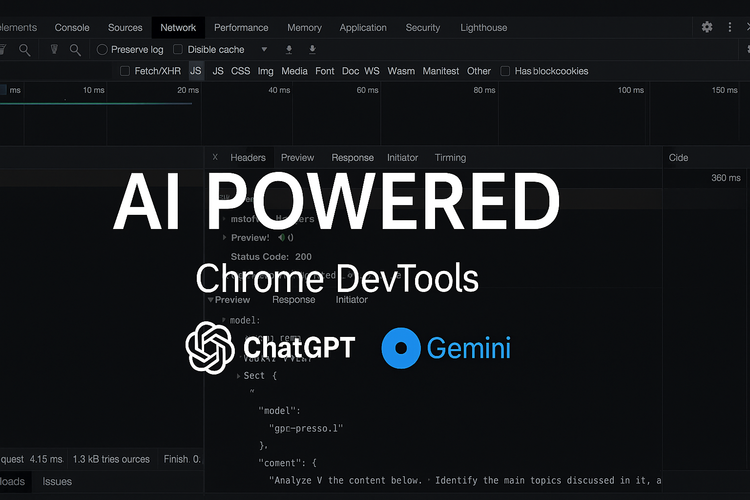Screen dimensions: 750x500
Task: Filter requests by Doc
Action: pyautogui.click(x=350, y=71)
